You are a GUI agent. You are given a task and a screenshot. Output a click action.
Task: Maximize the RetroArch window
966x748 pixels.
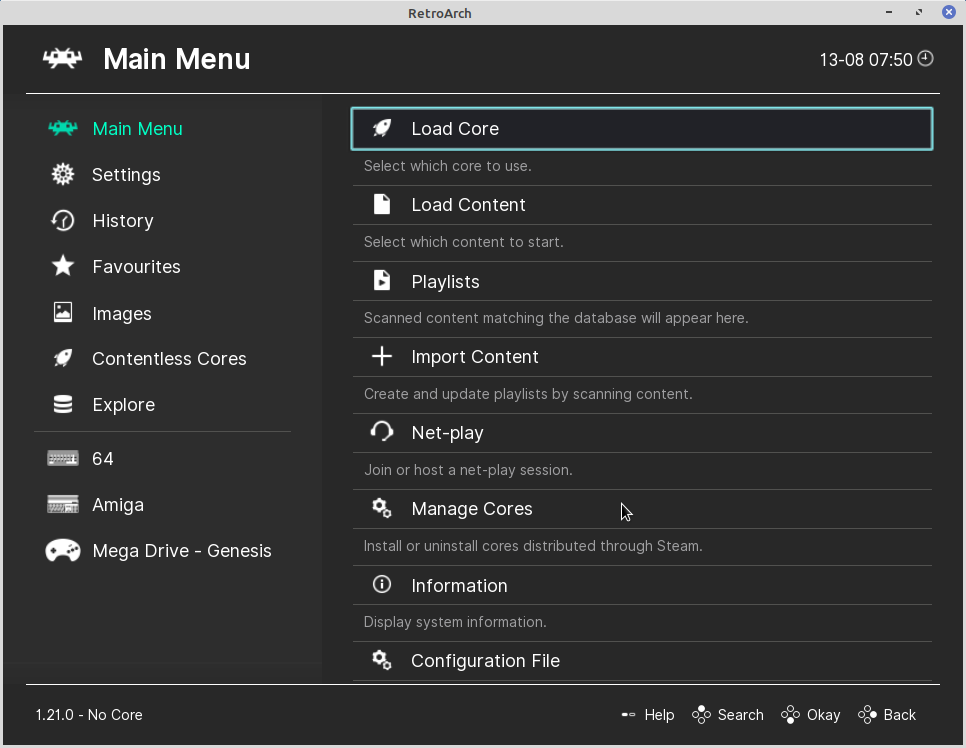tap(919, 12)
